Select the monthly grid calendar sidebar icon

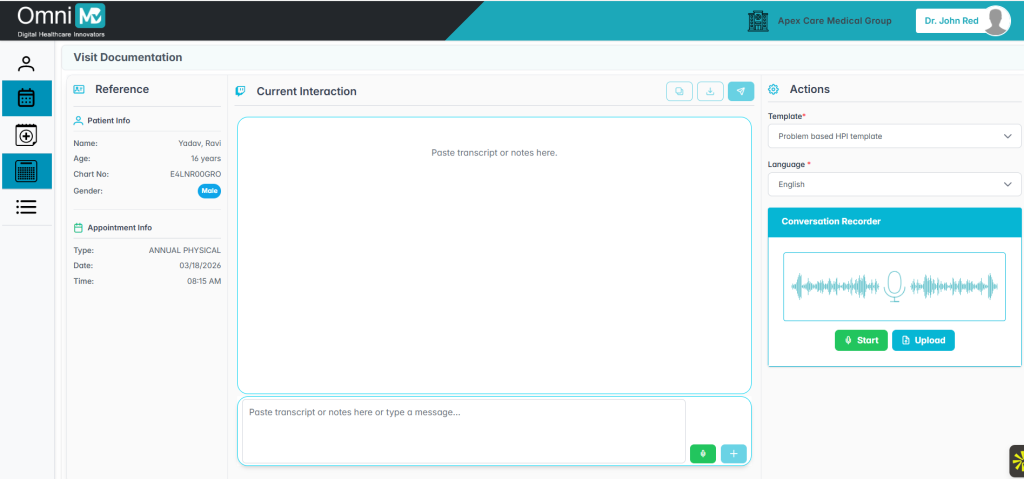pos(27,171)
